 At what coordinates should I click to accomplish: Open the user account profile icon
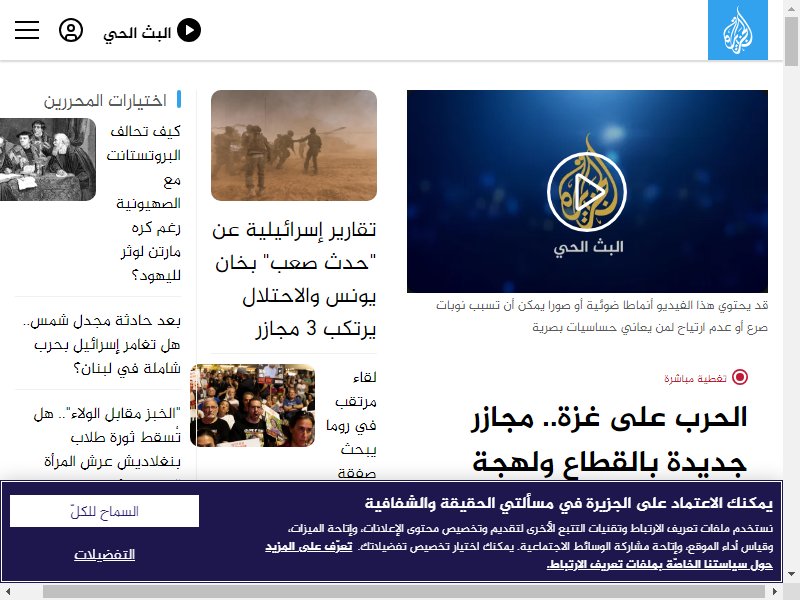coord(71,30)
